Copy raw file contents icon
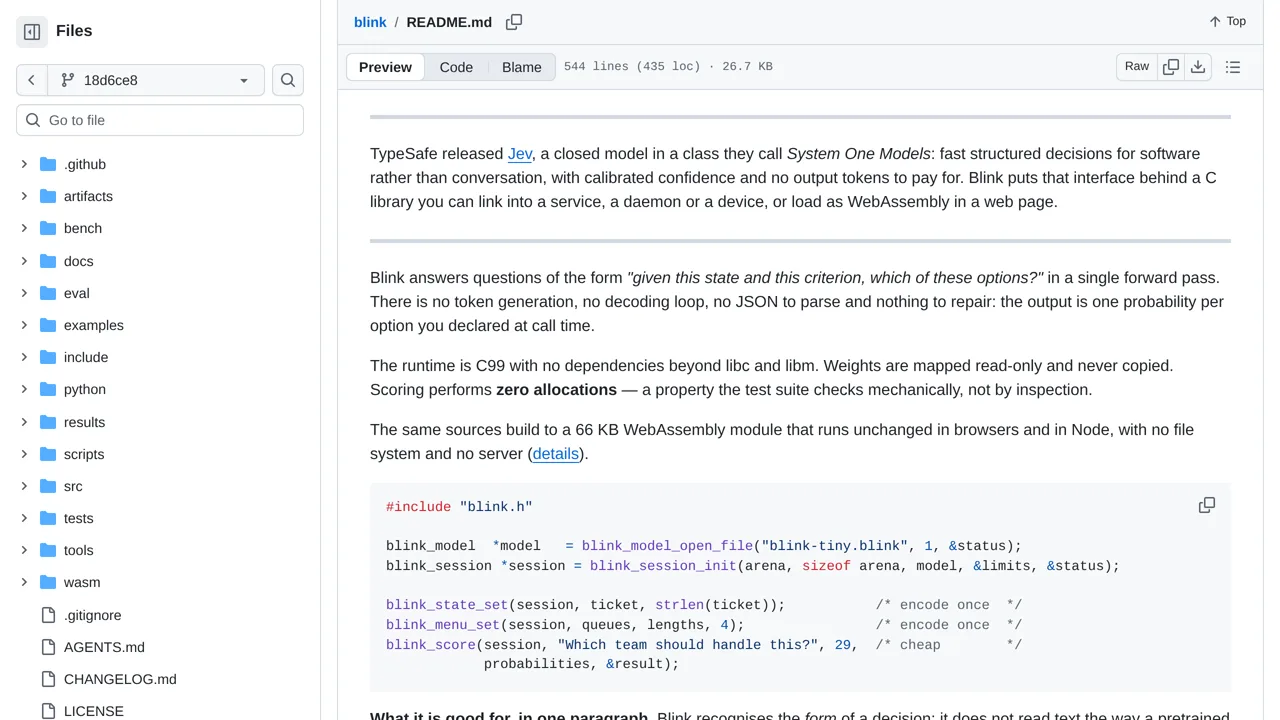 [x=1171, y=67]
